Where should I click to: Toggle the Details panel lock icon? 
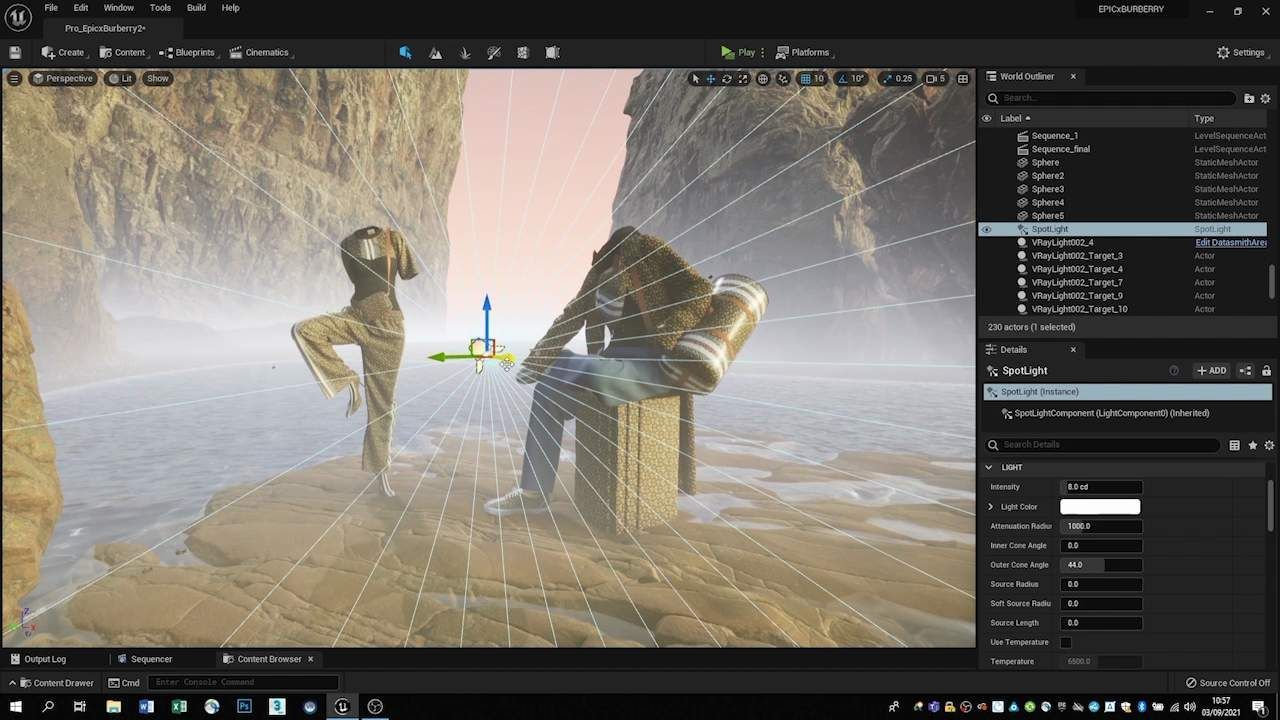tap(1266, 370)
